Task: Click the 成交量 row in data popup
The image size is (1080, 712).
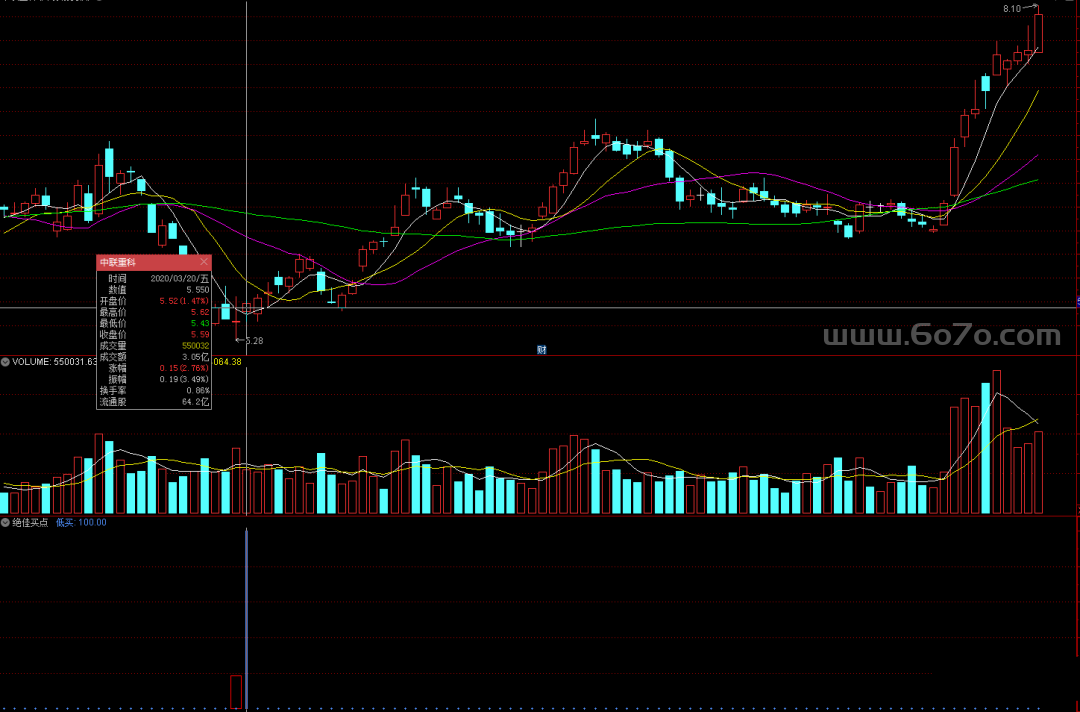Action: click(x=154, y=345)
